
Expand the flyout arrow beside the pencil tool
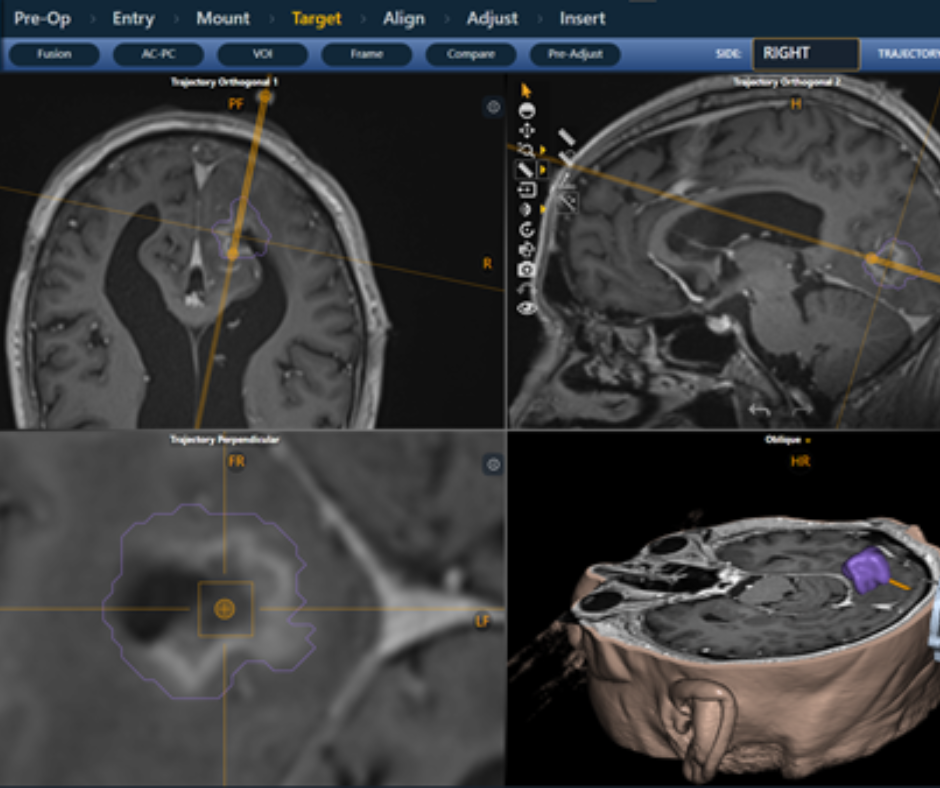point(542,169)
